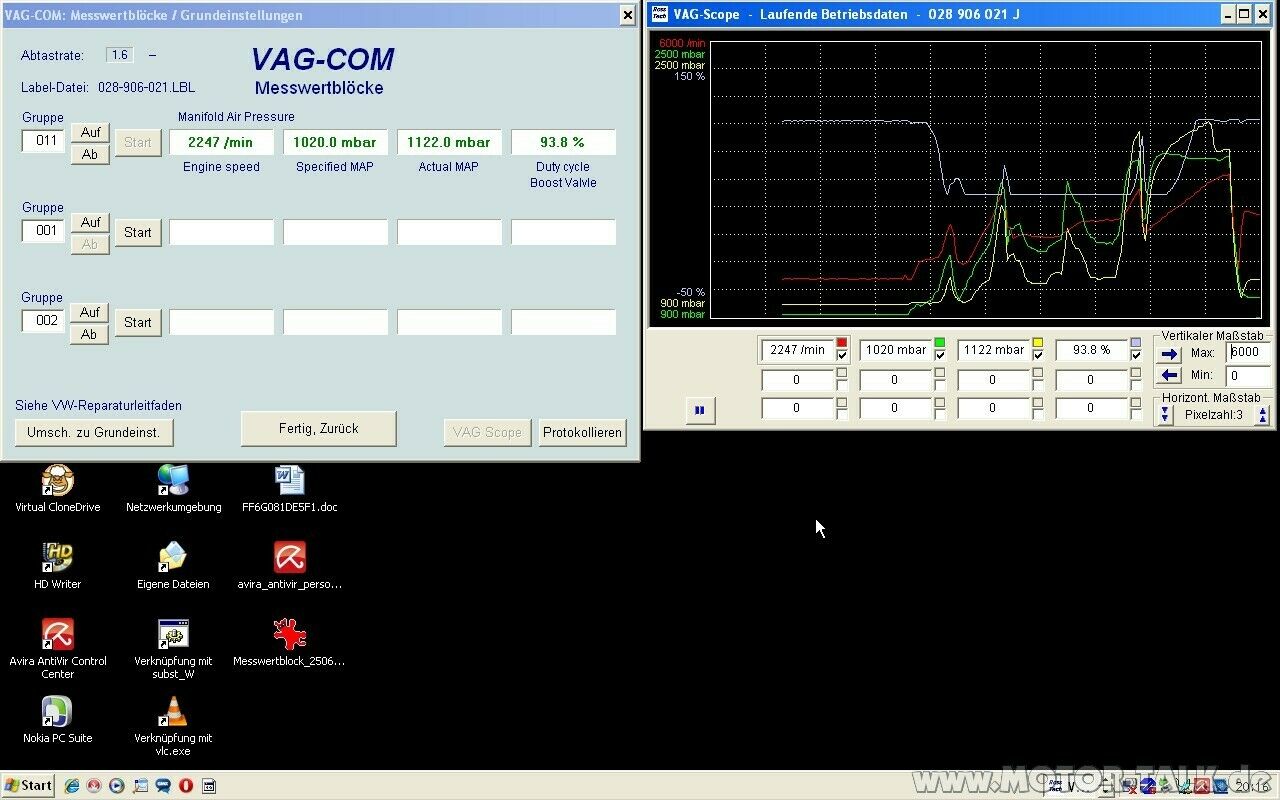Click the 93.8 % Duty cycle value in VAG-COM

point(563,142)
